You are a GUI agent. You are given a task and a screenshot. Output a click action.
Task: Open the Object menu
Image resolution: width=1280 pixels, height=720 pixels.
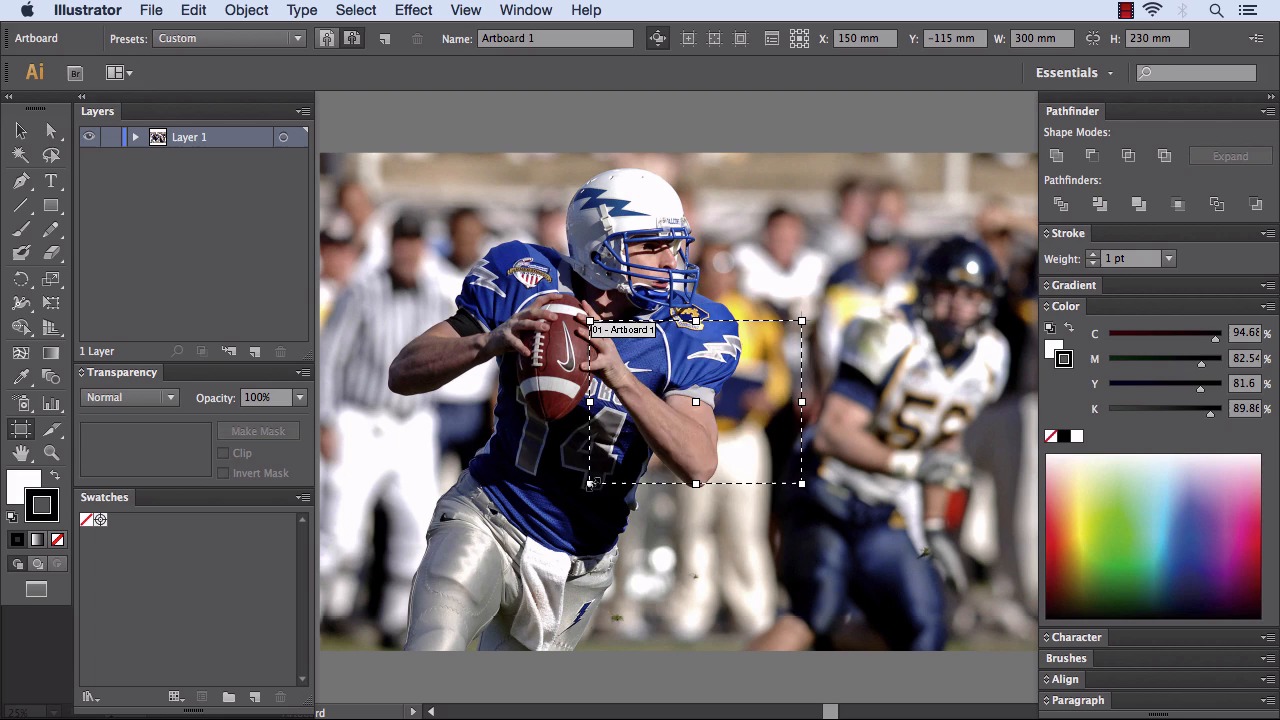point(246,10)
